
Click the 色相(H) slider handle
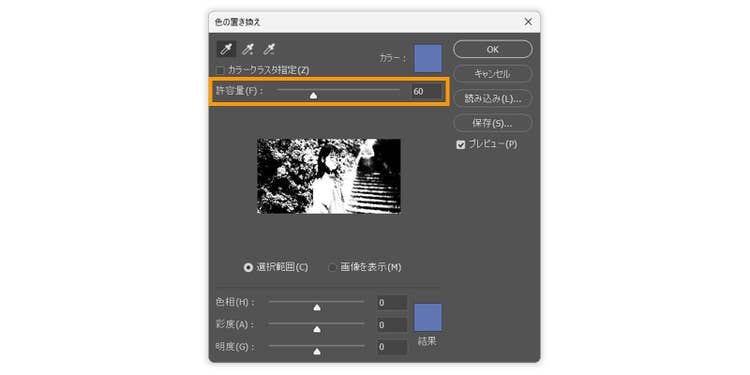[317, 308]
